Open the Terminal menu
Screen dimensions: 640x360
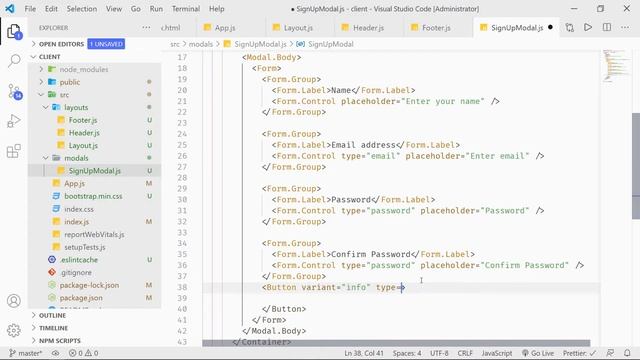coord(186,9)
